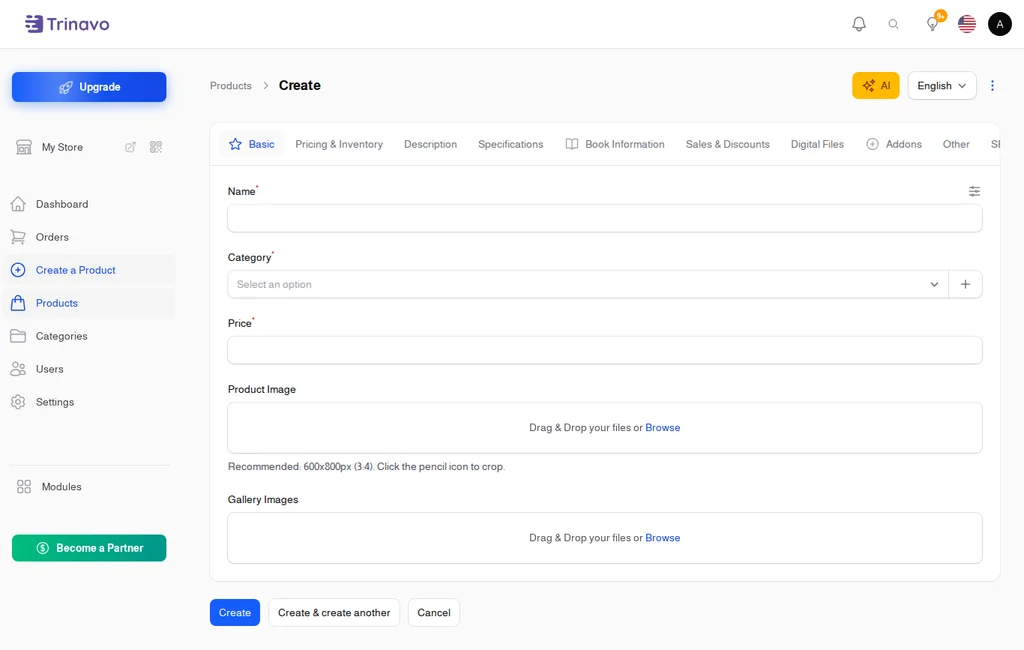Open the English language dropdown
This screenshot has width=1024, height=650.
click(942, 86)
